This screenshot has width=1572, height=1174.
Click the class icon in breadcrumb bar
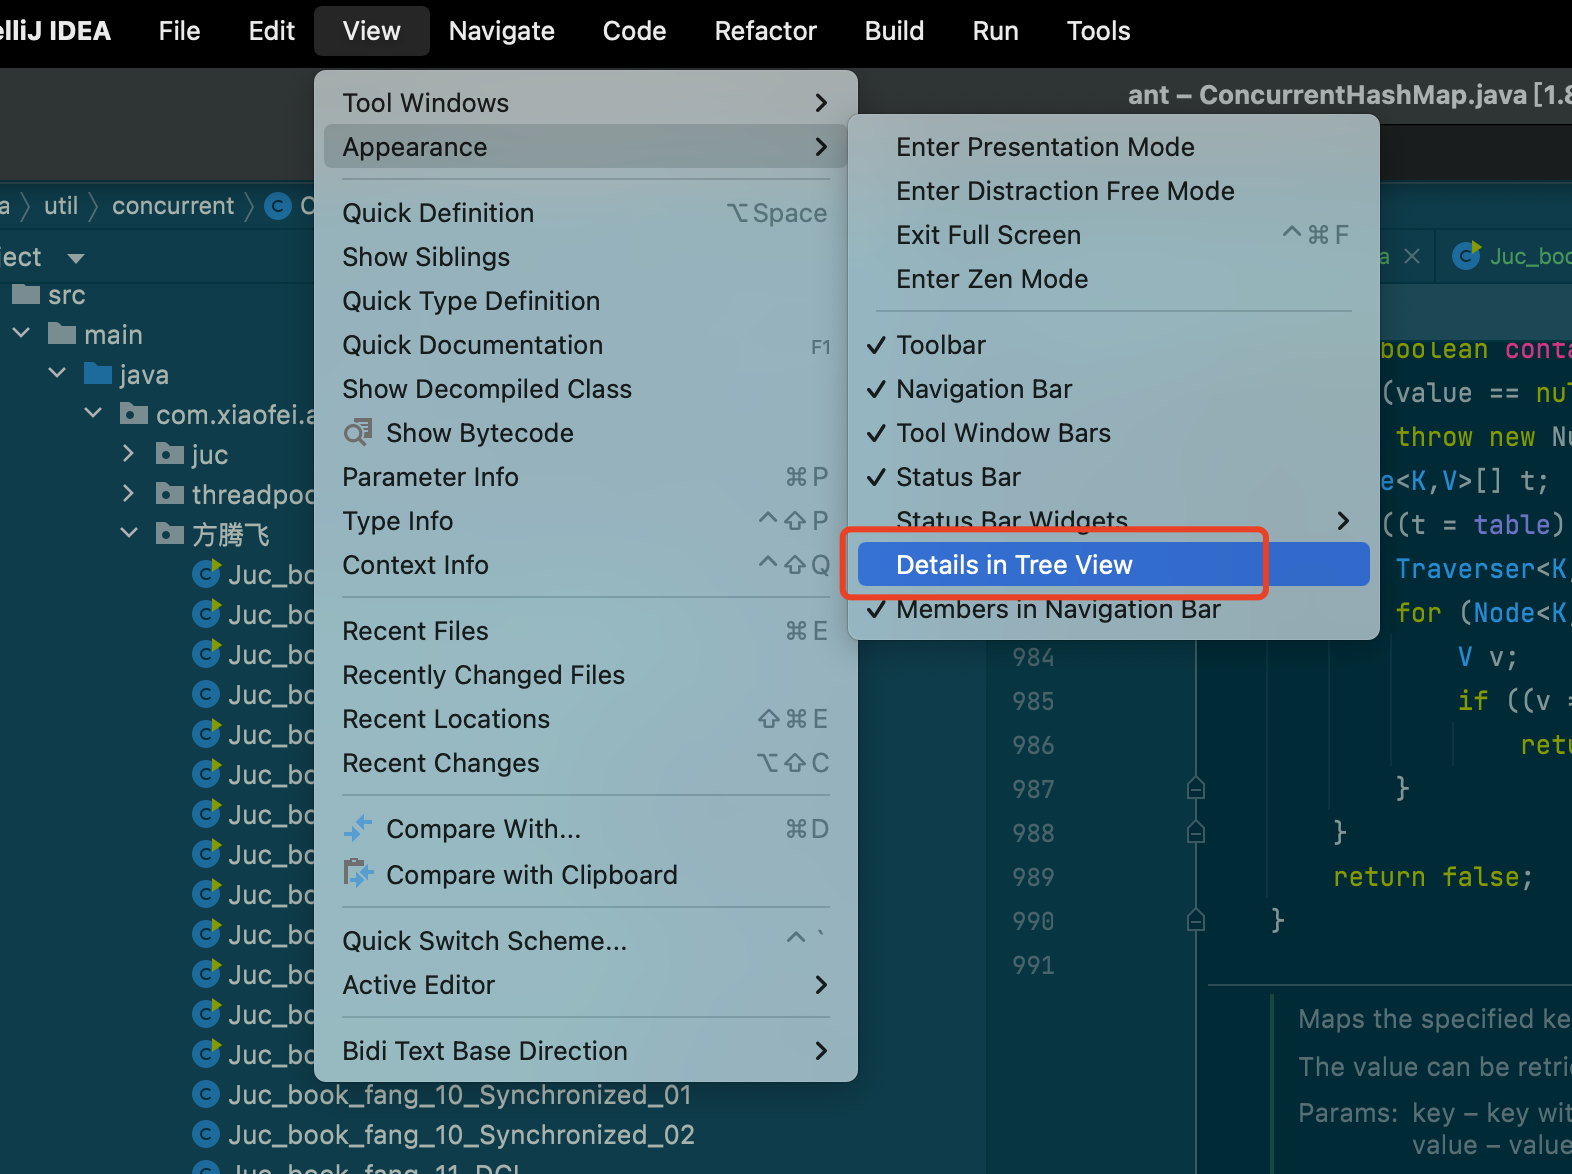278,206
